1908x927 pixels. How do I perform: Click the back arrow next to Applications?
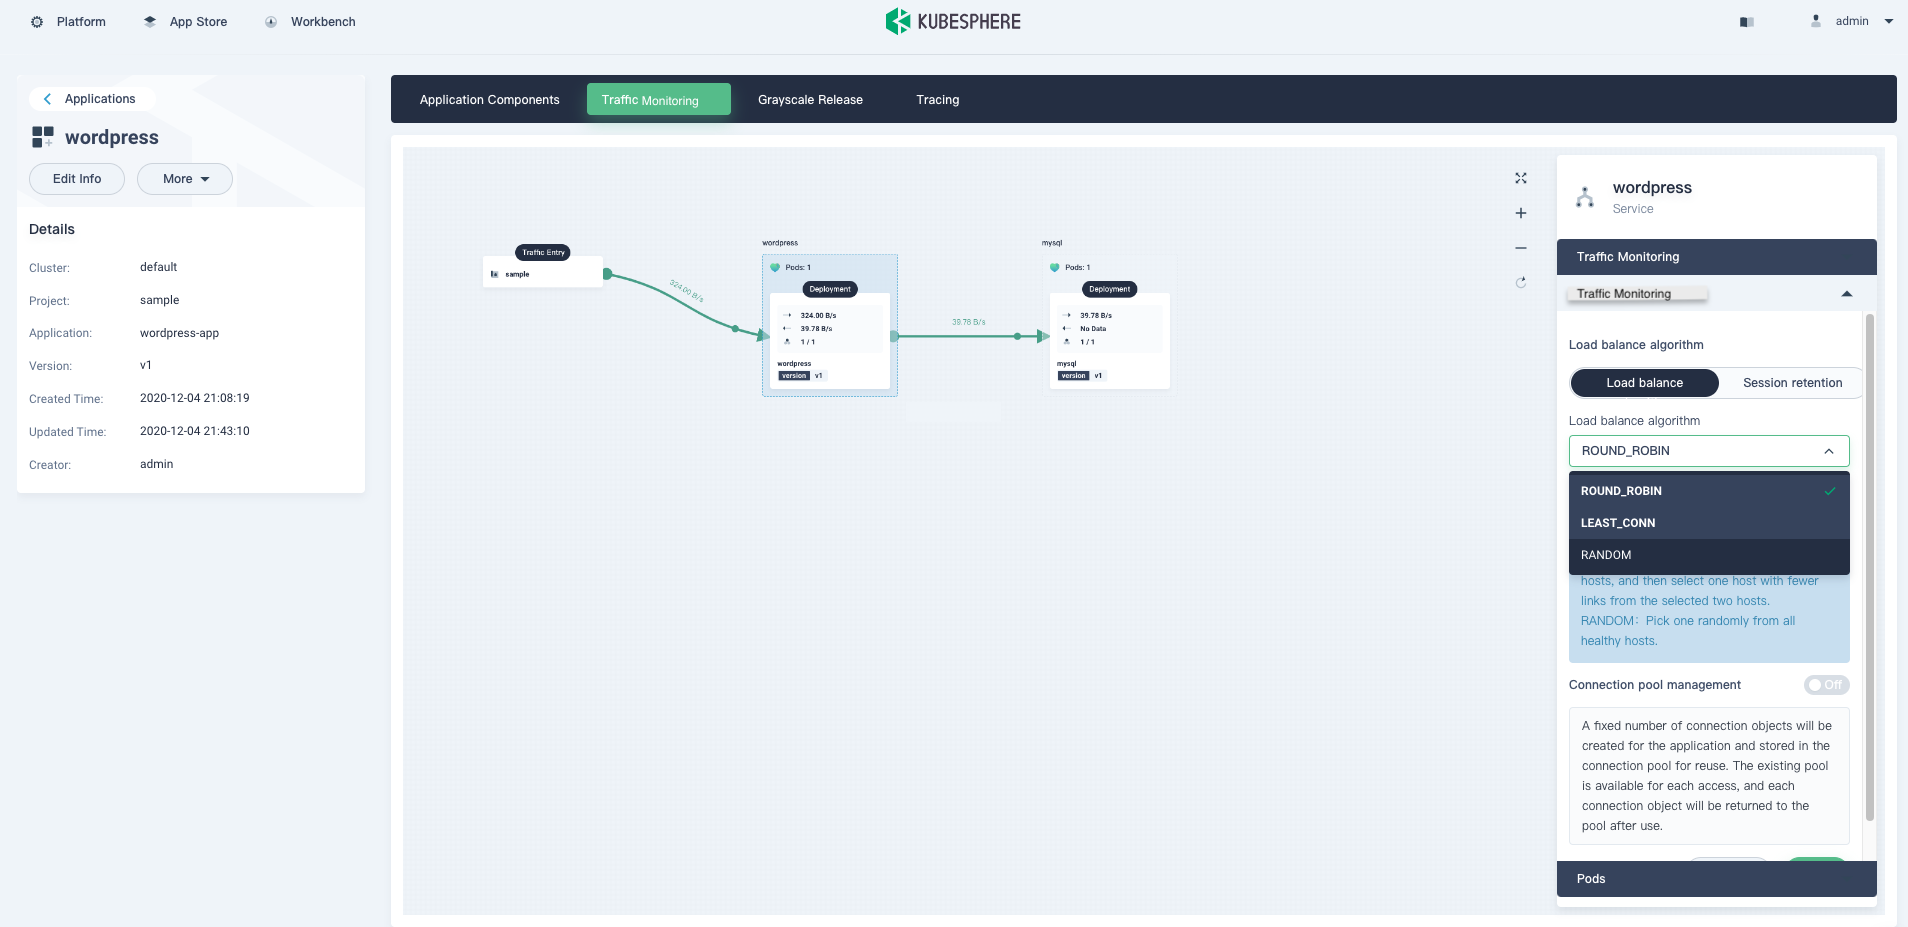47,99
